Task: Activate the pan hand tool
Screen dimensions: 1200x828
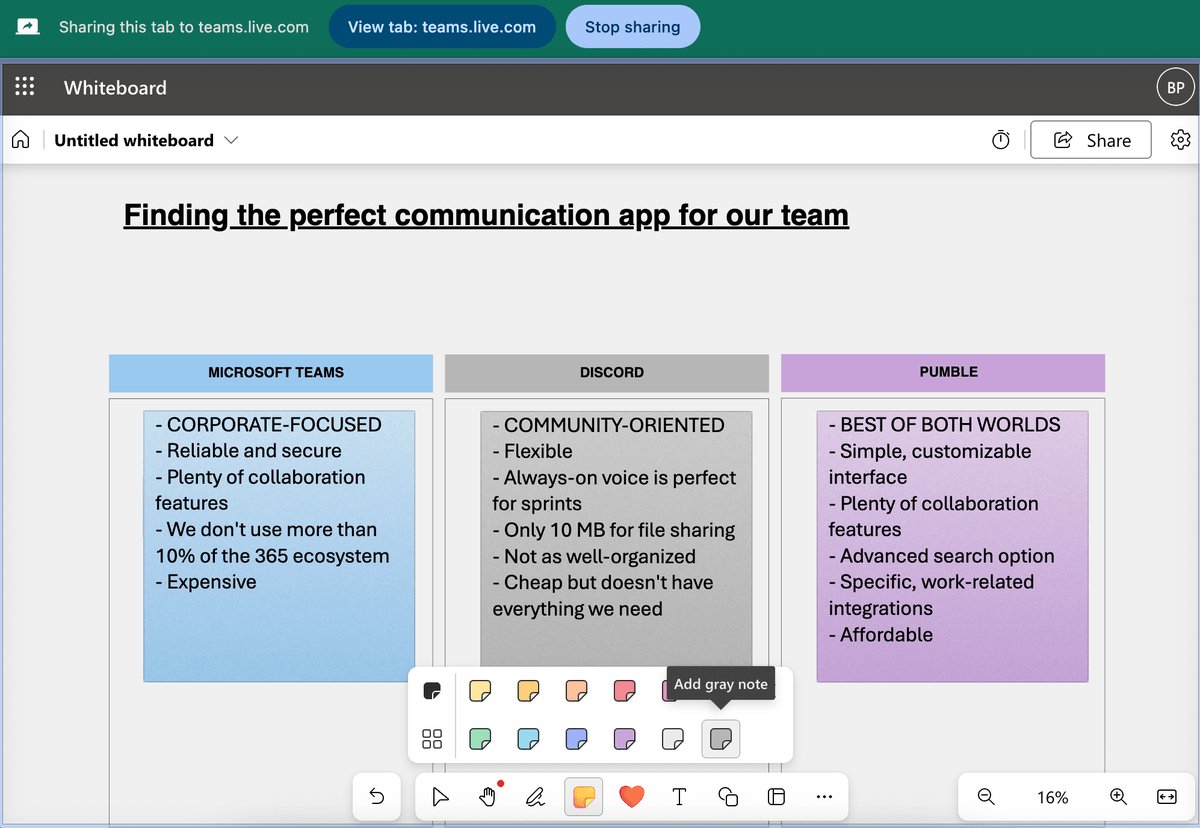Action: [488, 796]
